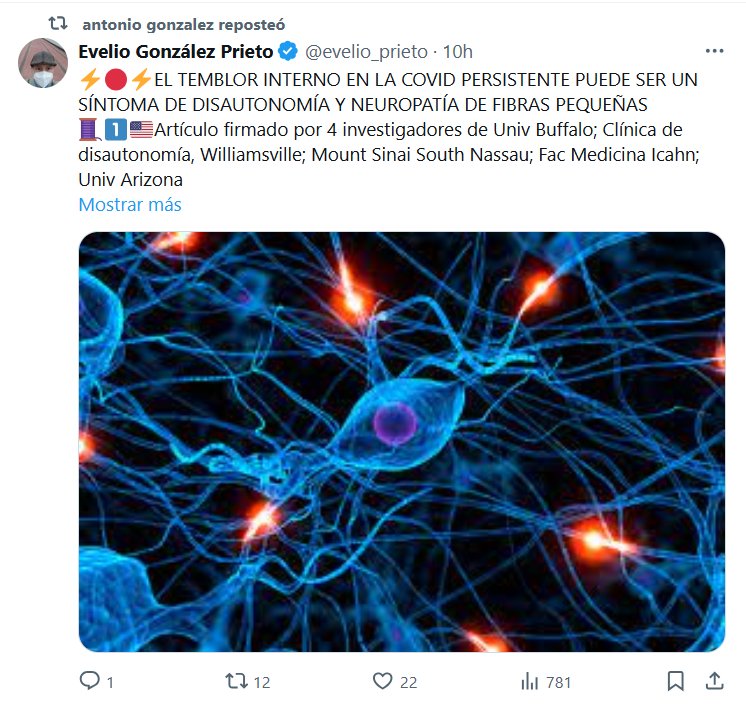
Task: Open Evelio González Prieto's profile picture
Action: (43, 63)
